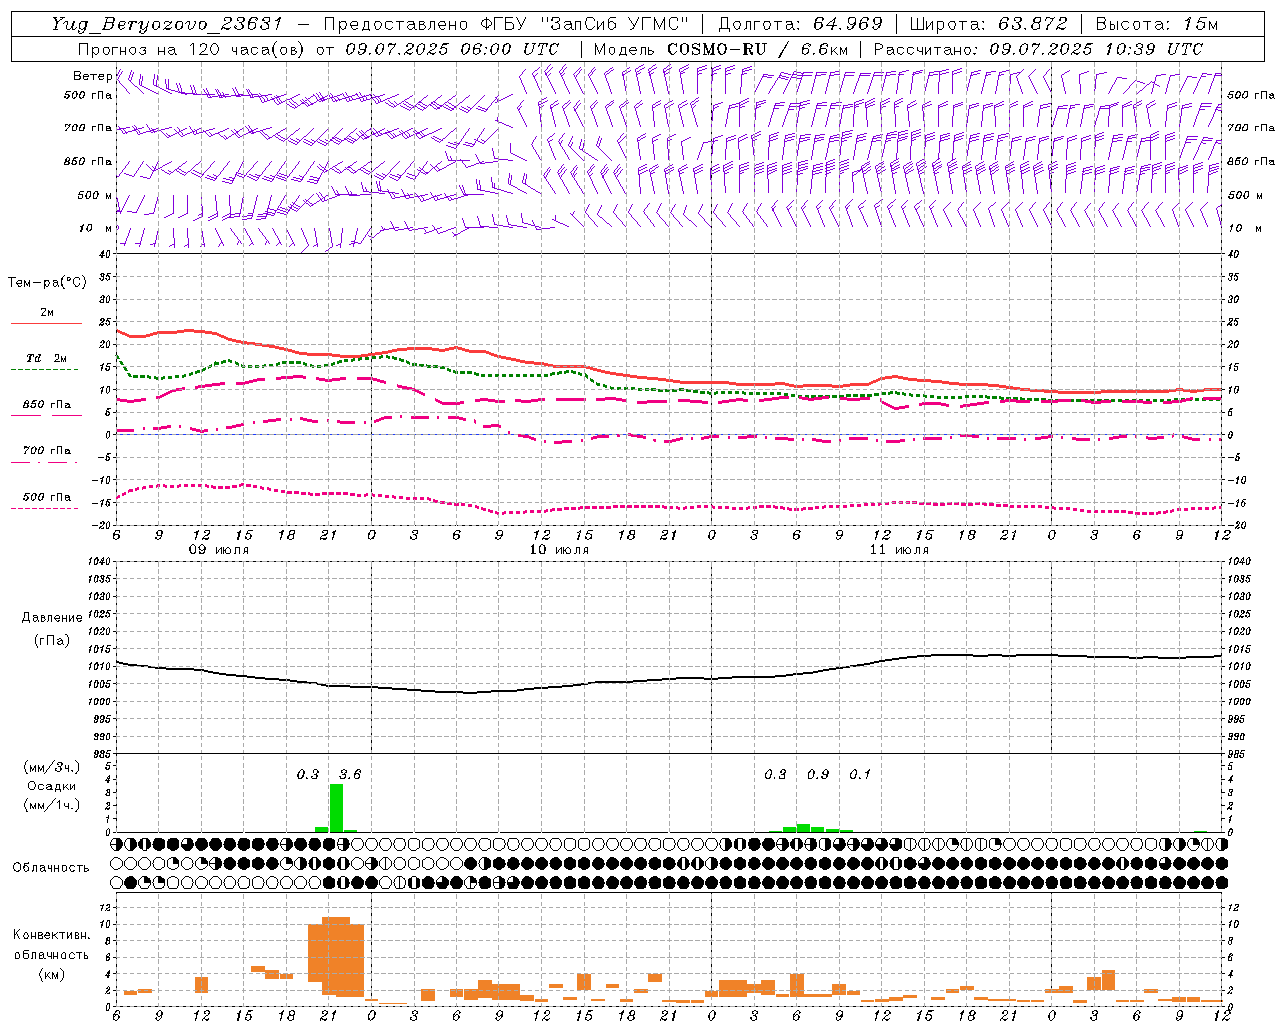Click the Долгота: 64.969 value

pyautogui.click(x=800, y=24)
